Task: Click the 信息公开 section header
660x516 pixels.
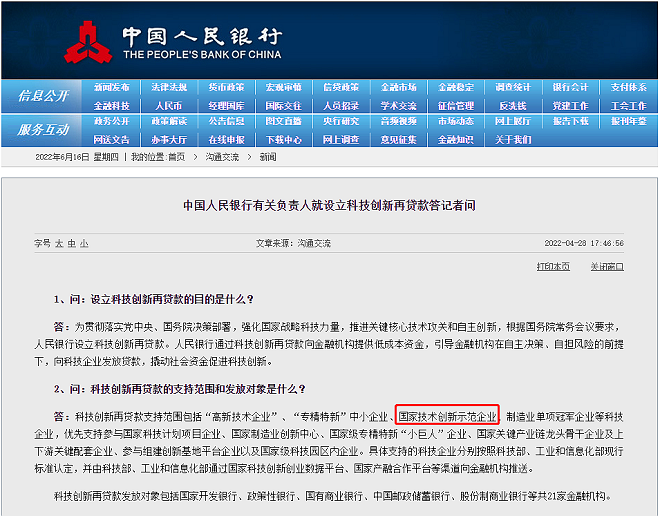Action: (44, 96)
